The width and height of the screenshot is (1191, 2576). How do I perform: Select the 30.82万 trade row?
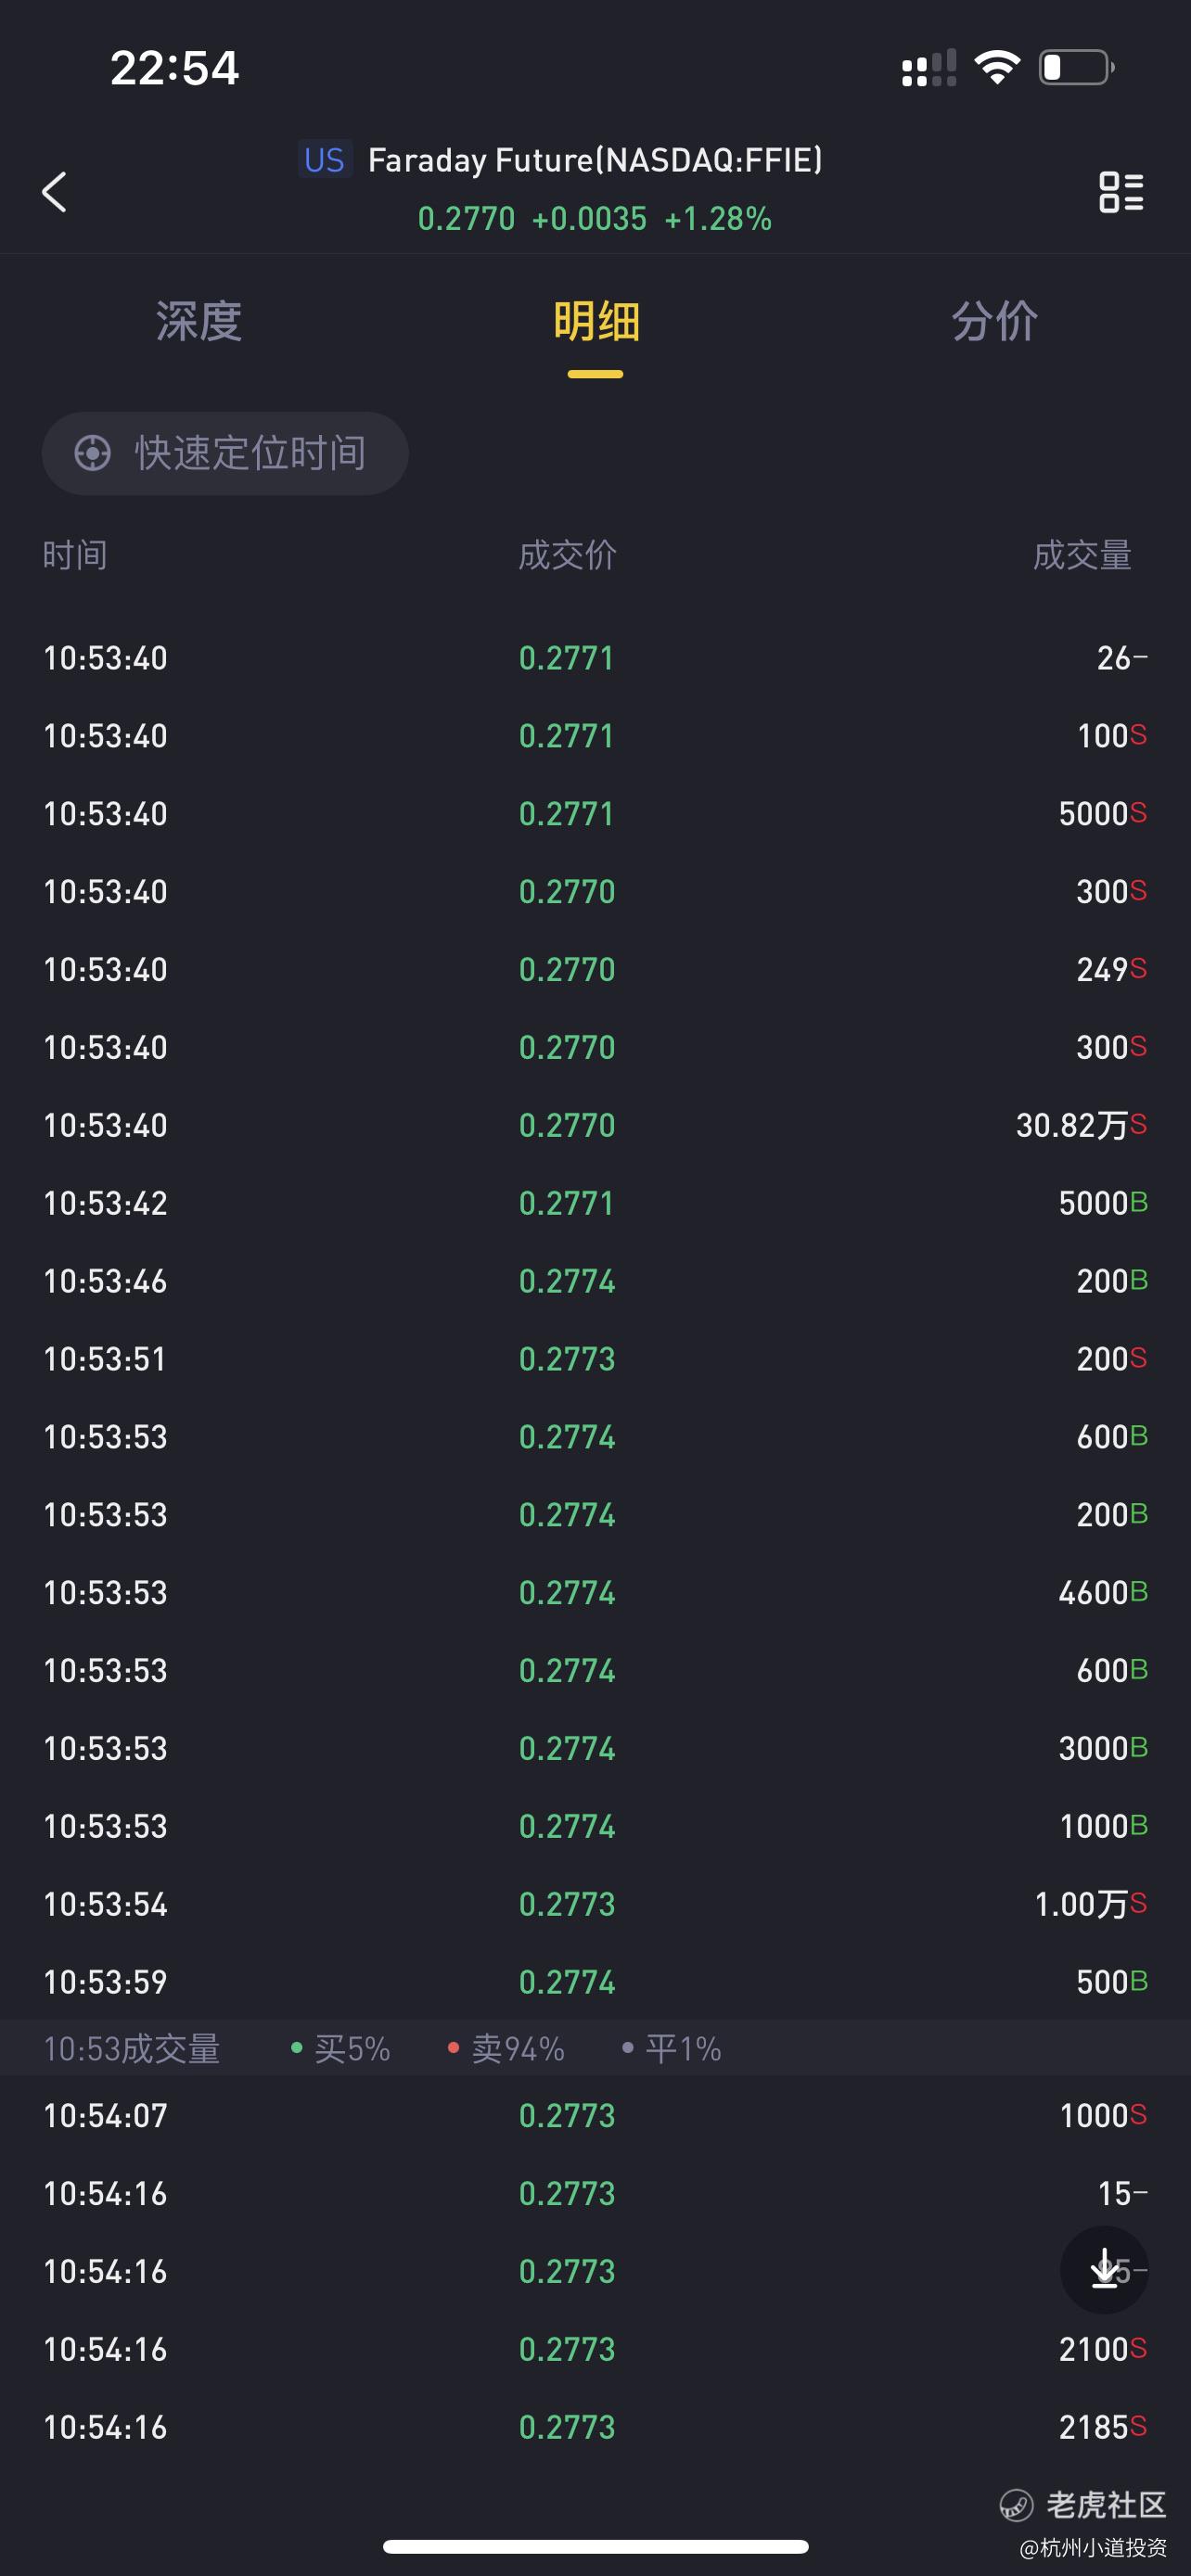coord(595,1125)
